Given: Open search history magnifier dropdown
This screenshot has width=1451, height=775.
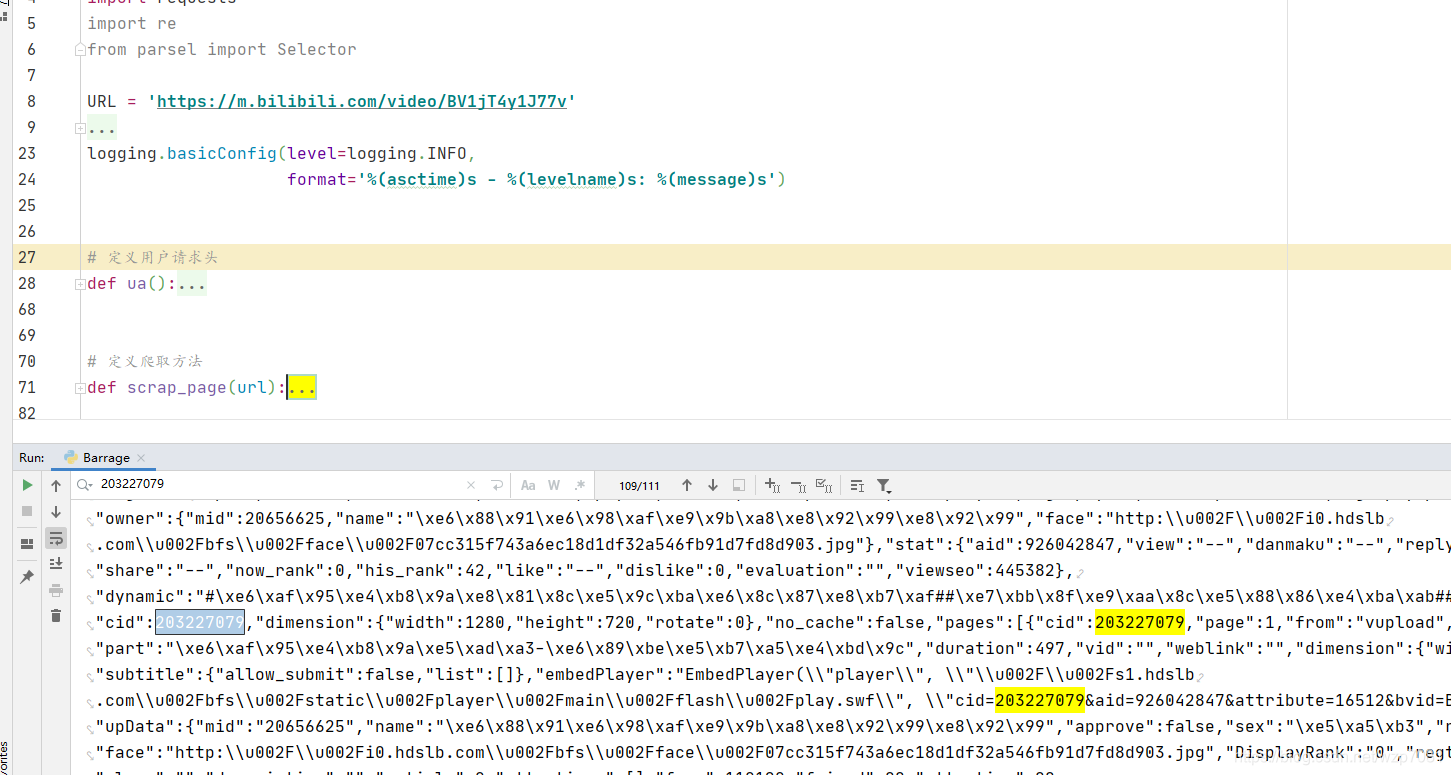Looking at the screenshot, I should (85, 485).
